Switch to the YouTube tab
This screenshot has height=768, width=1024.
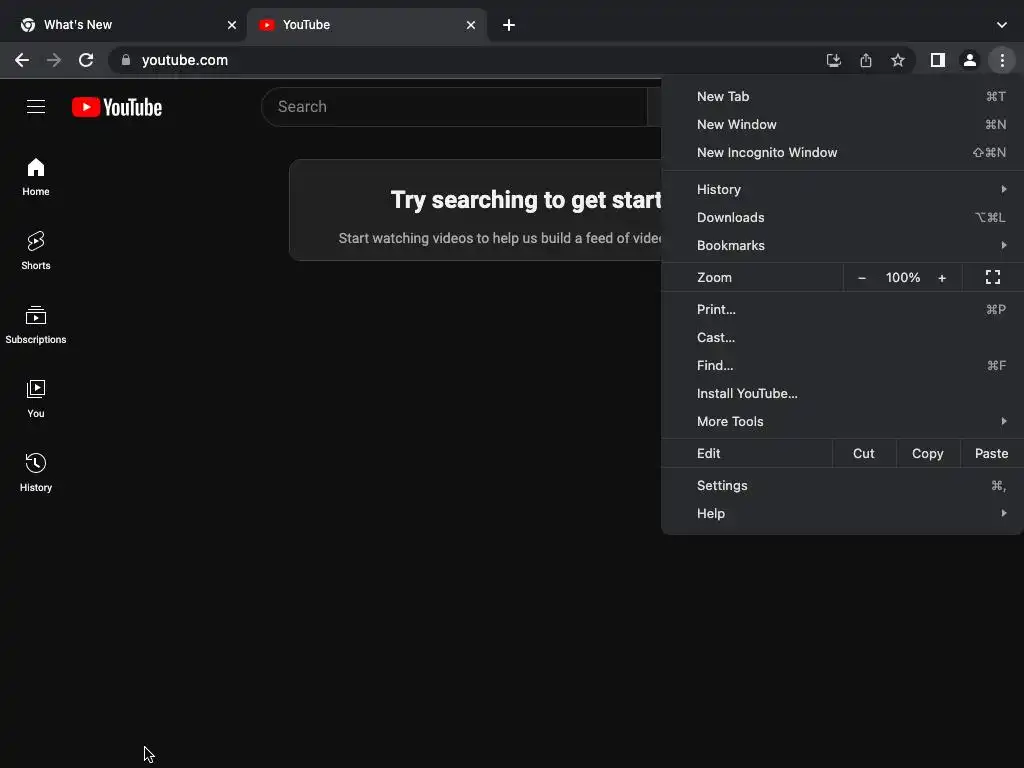366,25
